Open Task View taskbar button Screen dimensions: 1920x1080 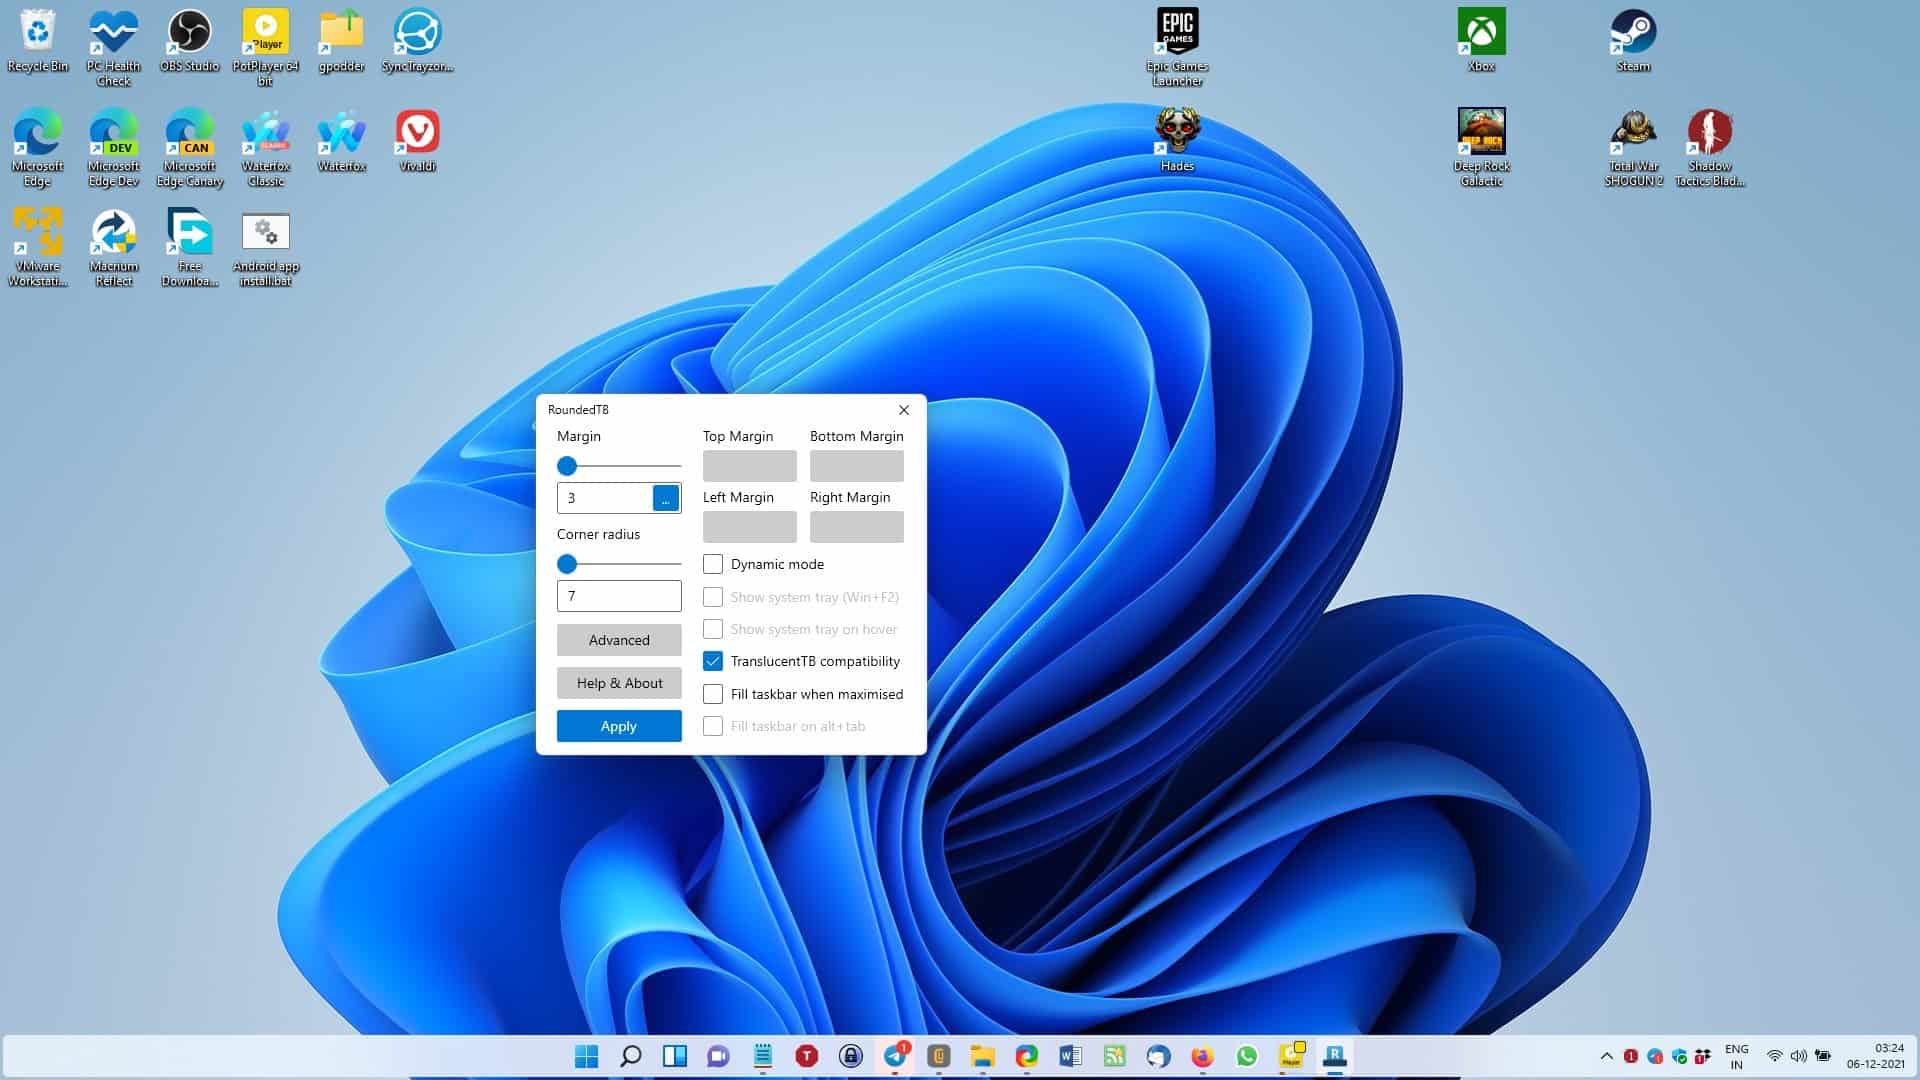coord(673,1055)
